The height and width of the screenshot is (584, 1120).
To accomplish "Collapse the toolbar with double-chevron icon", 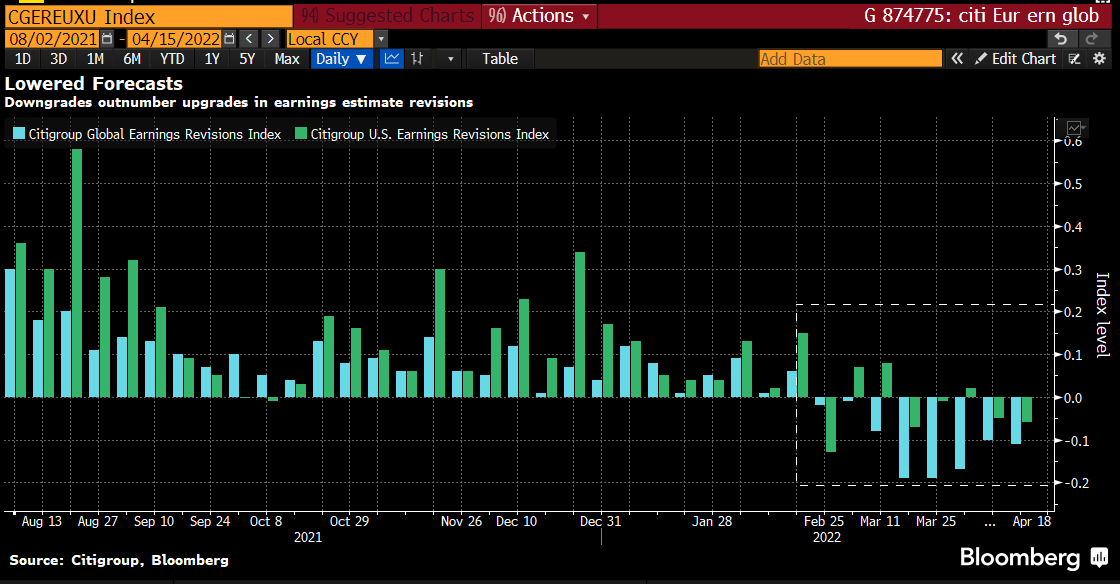I will (957, 59).
